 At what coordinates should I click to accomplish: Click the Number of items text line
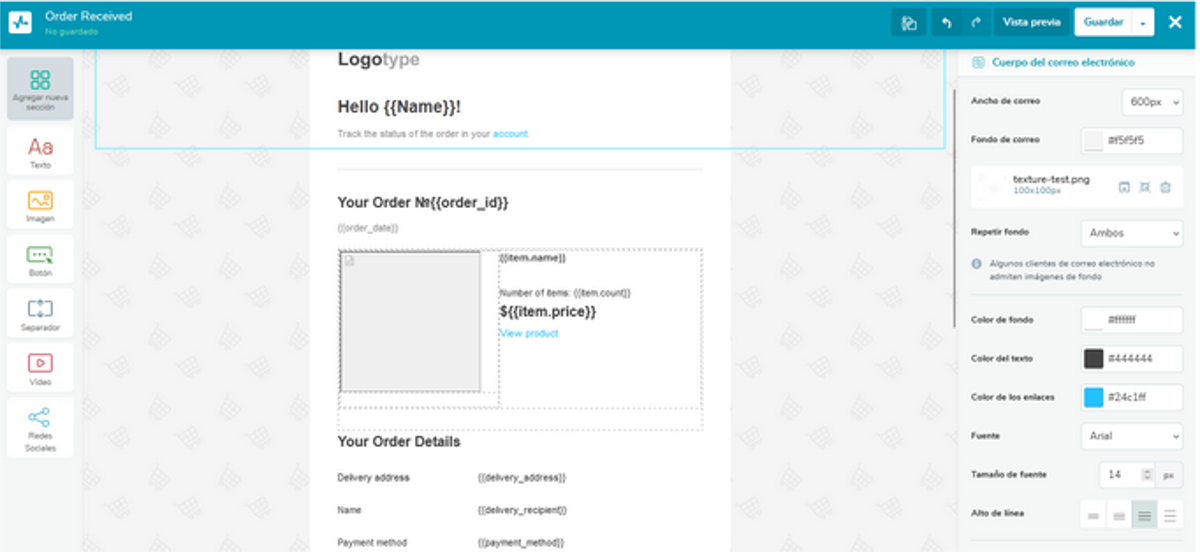coord(565,293)
